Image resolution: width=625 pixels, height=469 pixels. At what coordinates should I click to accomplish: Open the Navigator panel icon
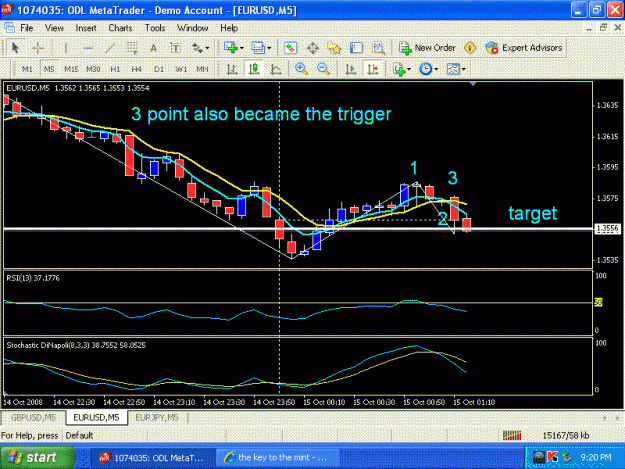pos(334,48)
